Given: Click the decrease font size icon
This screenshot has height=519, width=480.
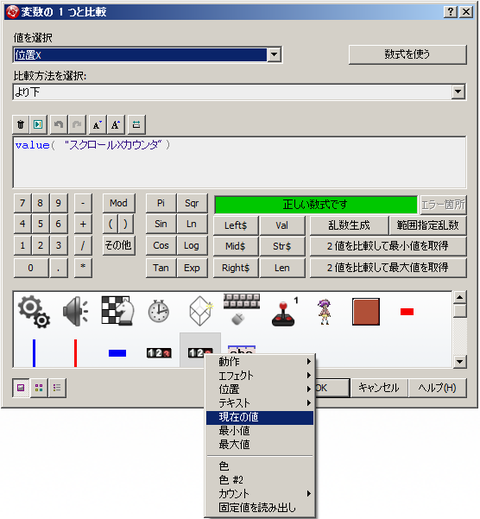Looking at the screenshot, I should point(97,125).
